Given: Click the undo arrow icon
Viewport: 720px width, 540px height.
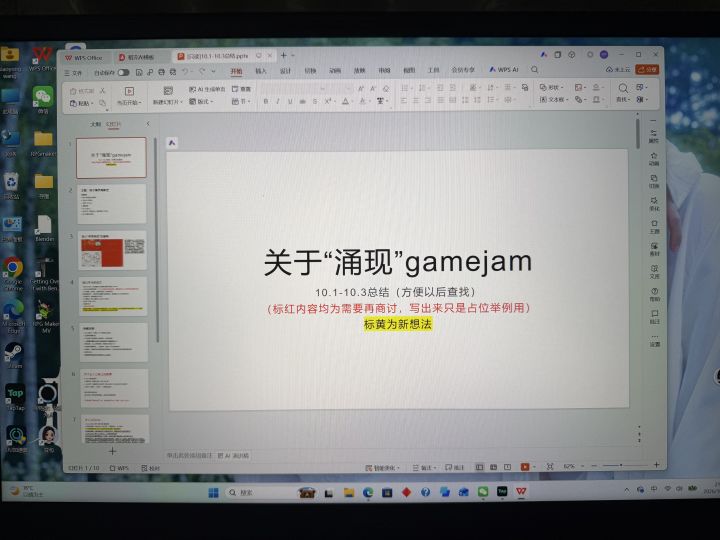Looking at the screenshot, I should pos(185,72).
